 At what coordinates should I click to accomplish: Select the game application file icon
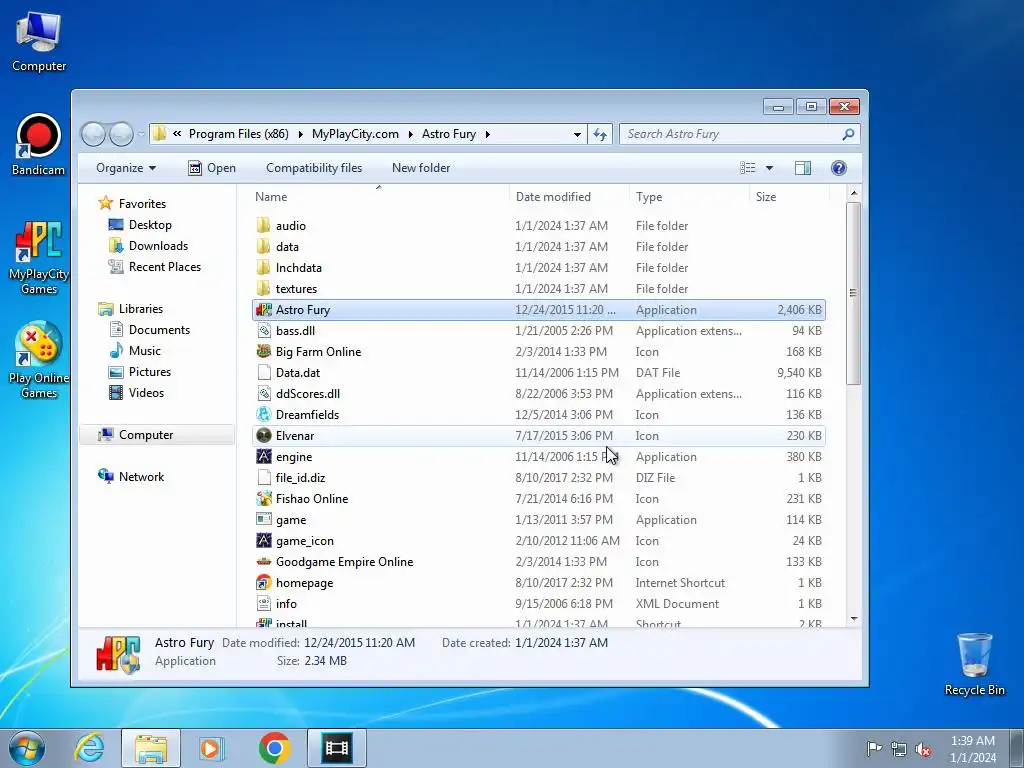(264, 520)
